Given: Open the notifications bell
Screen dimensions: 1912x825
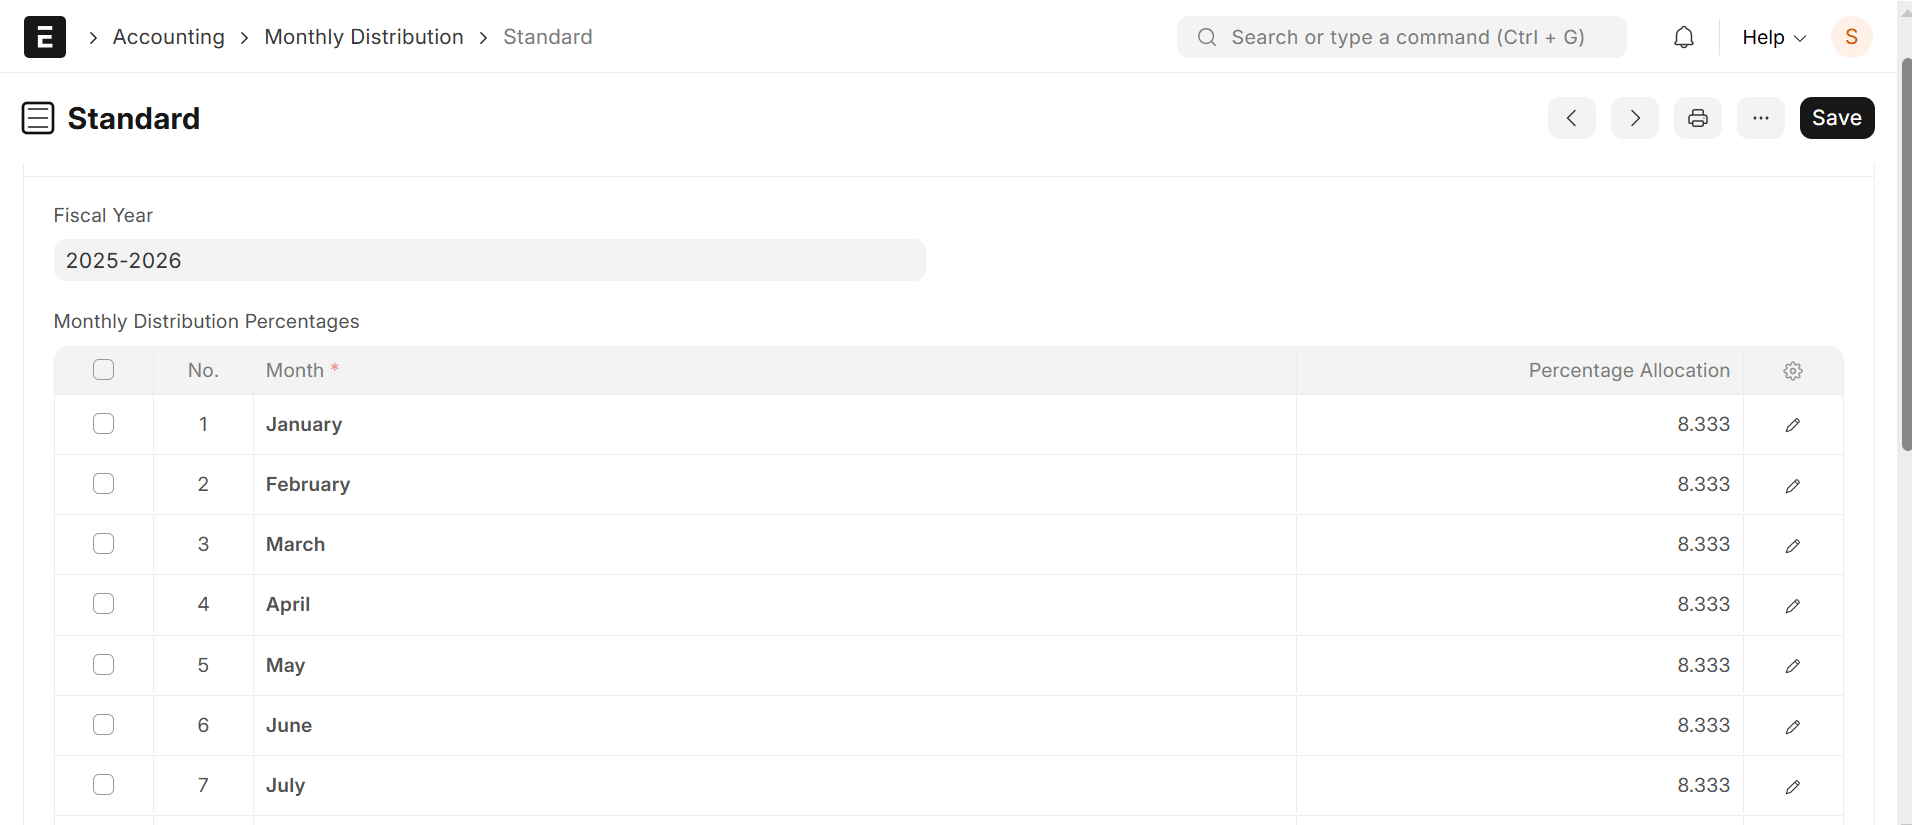Looking at the screenshot, I should [1684, 37].
